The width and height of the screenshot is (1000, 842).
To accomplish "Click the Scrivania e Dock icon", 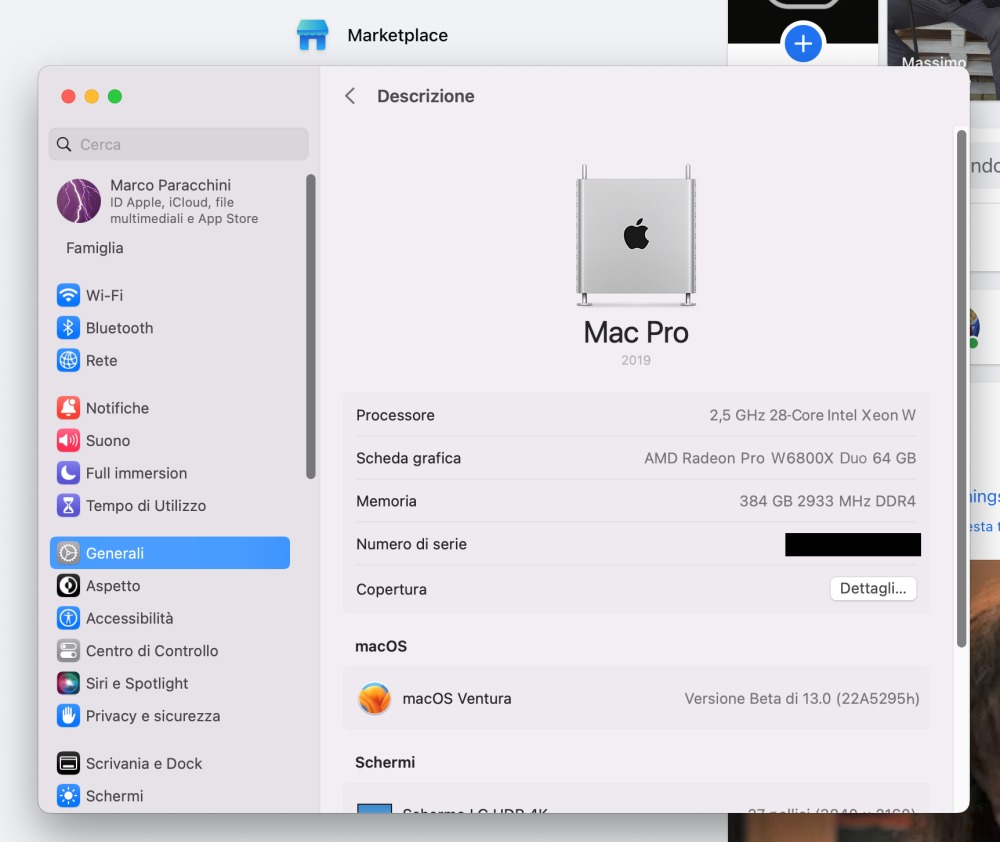I will (x=68, y=763).
